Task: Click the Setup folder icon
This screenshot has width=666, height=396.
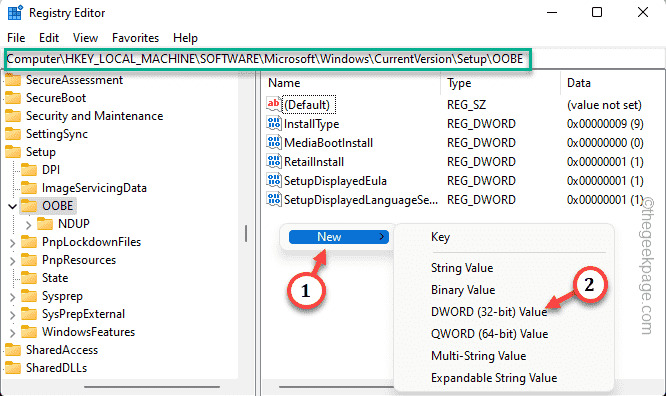Action: (x=13, y=152)
